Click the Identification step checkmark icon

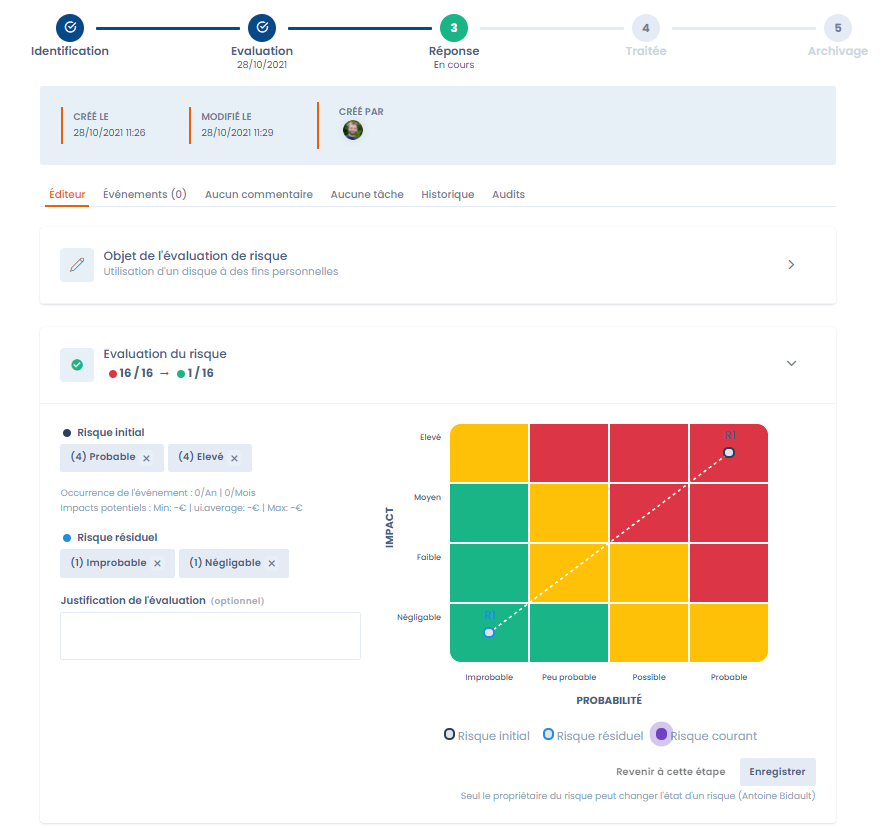click(70, 27)
